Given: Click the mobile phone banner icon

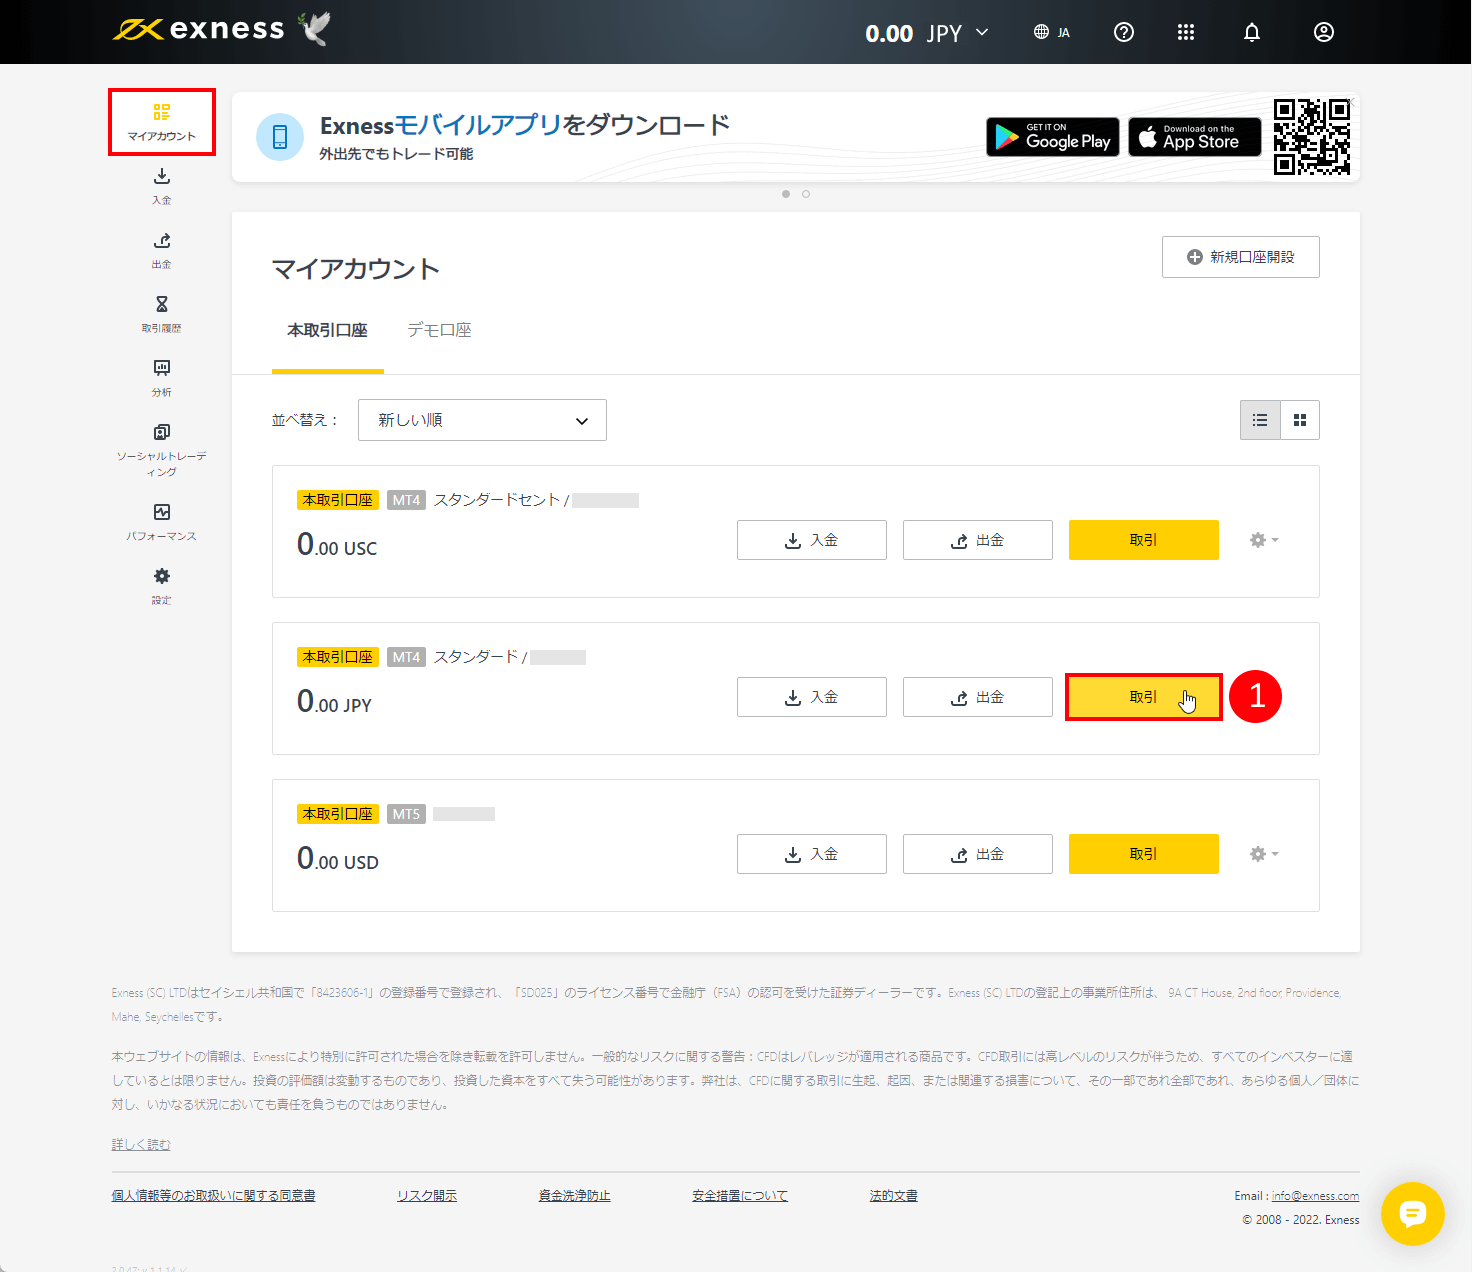Looking at the screenshot, I should [280, 137].
